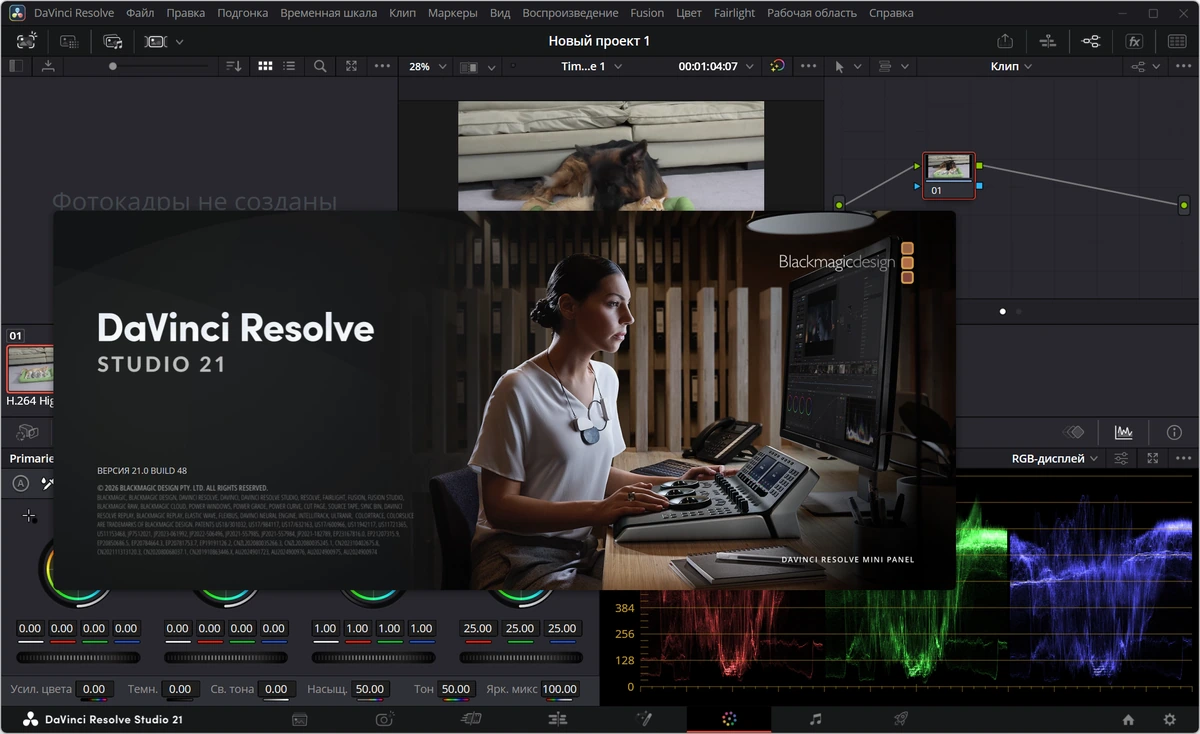
Task: Click the auto balance A icon
Action: [20, 483]
